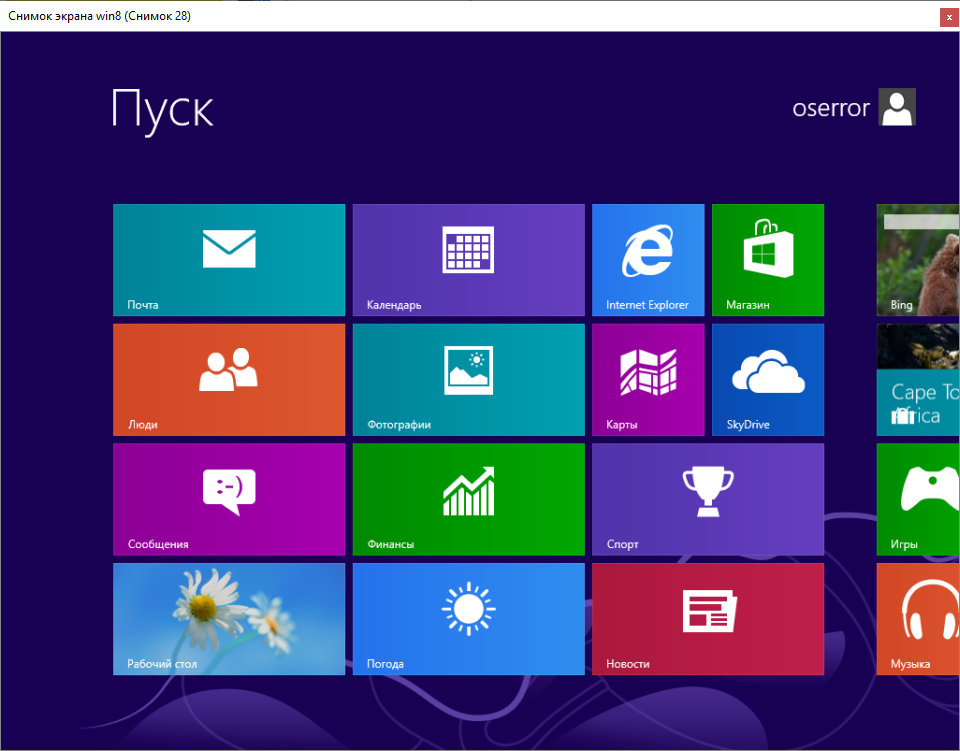Click the window title Снимок экрана win8
This screenshot has height=751, width=960.
tap(99, 16)
